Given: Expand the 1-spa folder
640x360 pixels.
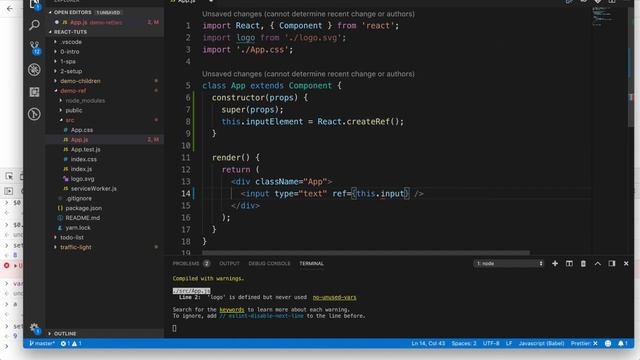Looking at the screenshot, I should tap(68, 61).
